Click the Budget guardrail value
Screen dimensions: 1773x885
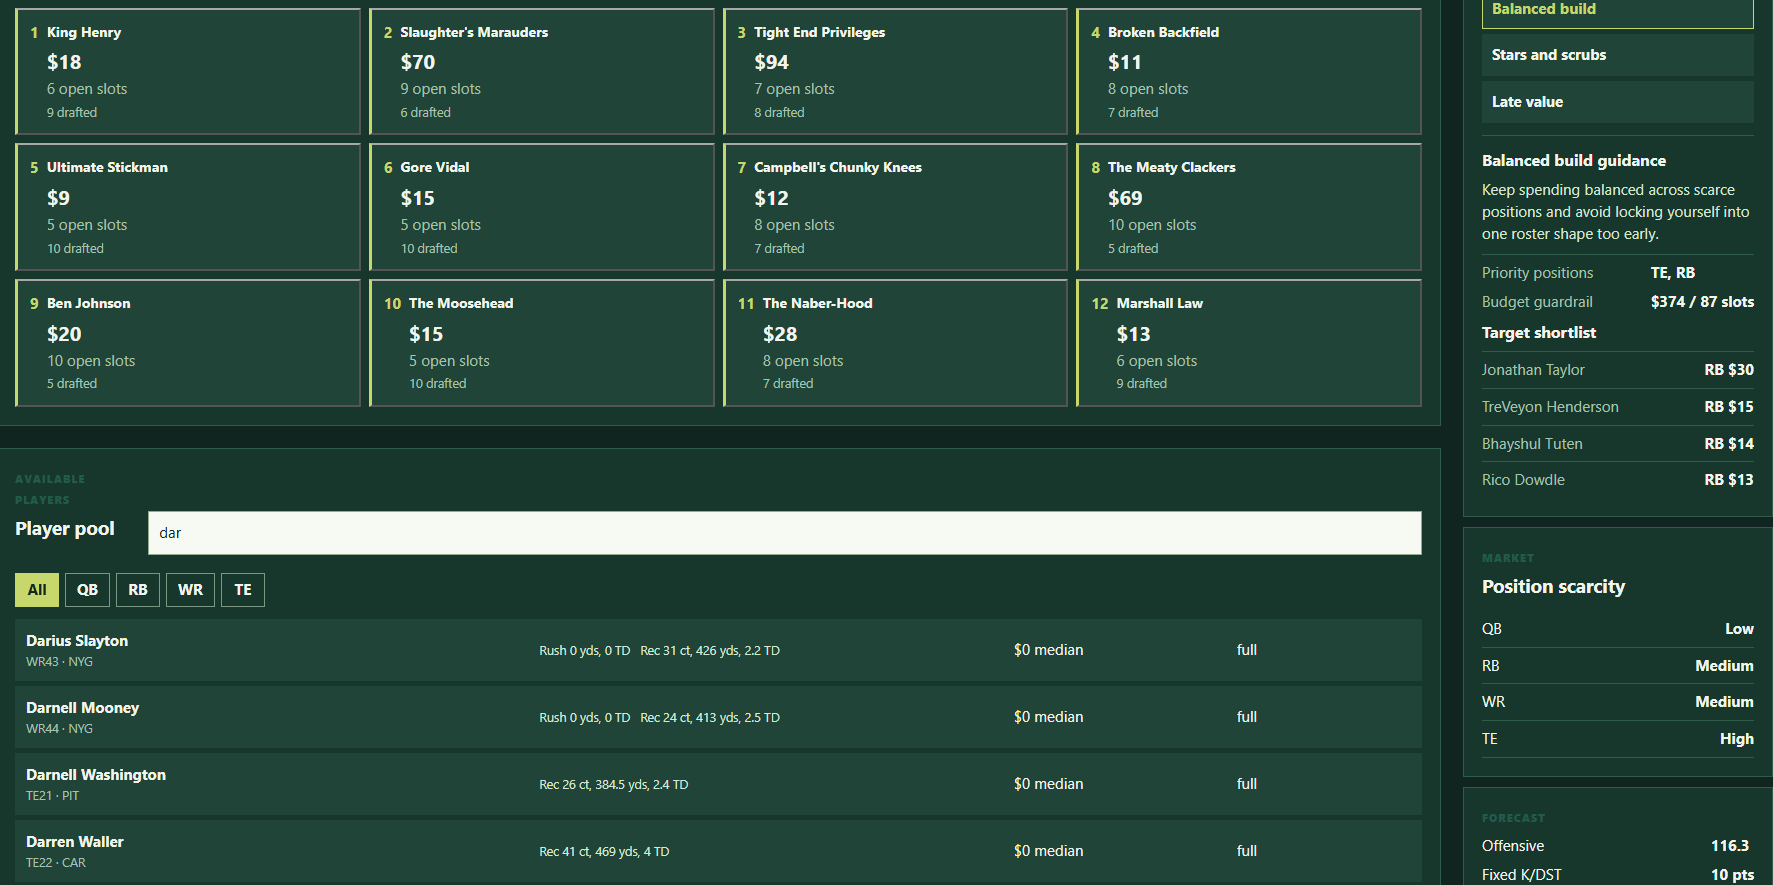pos(1702,302)
